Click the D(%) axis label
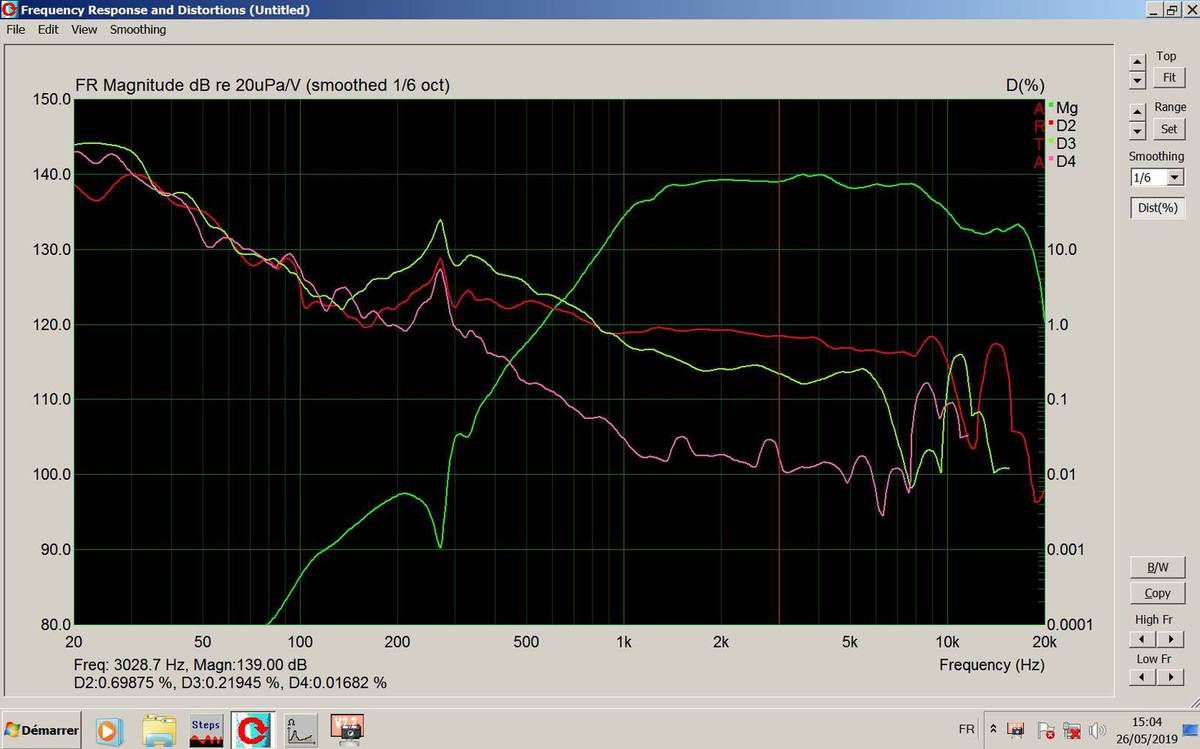This screenshot has height=749, width=1200. click(x=1025, y=86)
